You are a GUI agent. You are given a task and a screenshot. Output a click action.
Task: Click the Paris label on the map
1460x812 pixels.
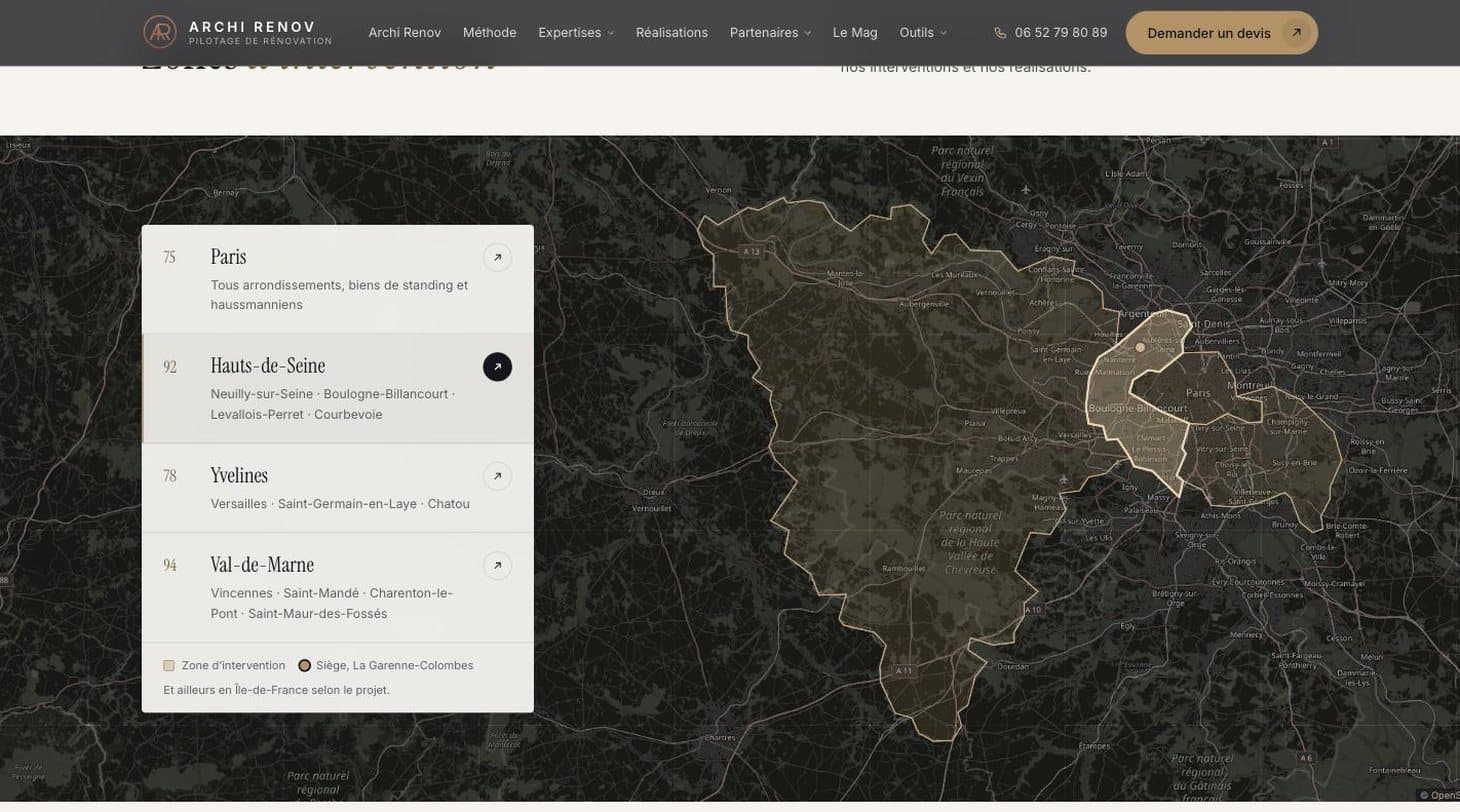coord(1198,394)
